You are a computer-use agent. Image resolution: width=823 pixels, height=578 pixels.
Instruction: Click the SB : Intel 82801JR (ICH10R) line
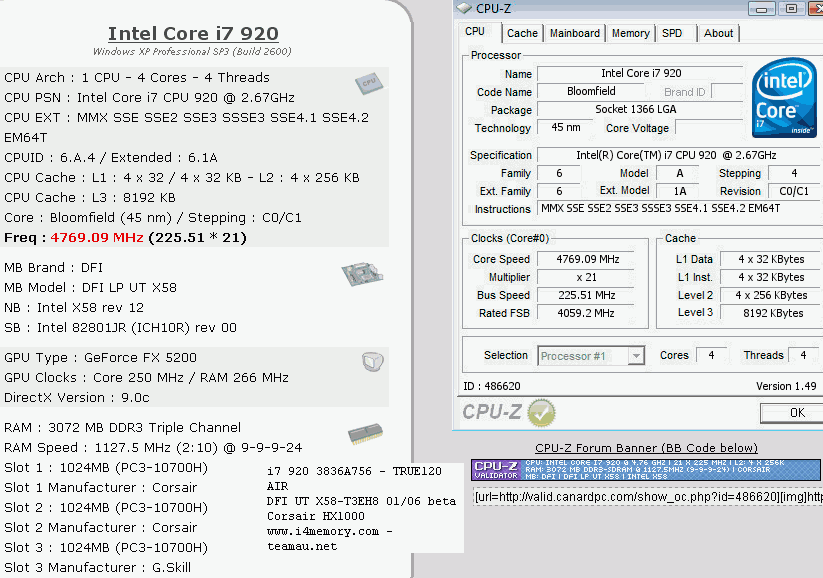click(x=120, y=328)
